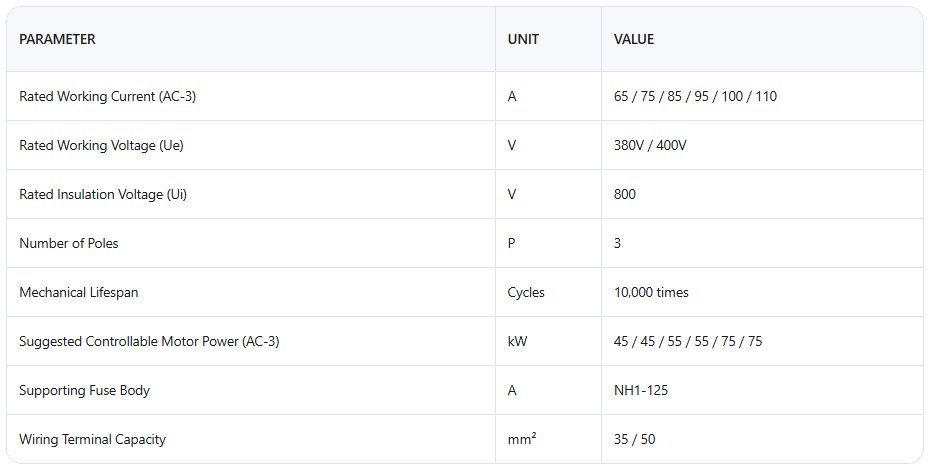Image resolution: width=931 pixels, height=468 pixels.
Task: Select the Wiring Terminal Capacity label
Action: pyautogui.click(x=92, y=439)
